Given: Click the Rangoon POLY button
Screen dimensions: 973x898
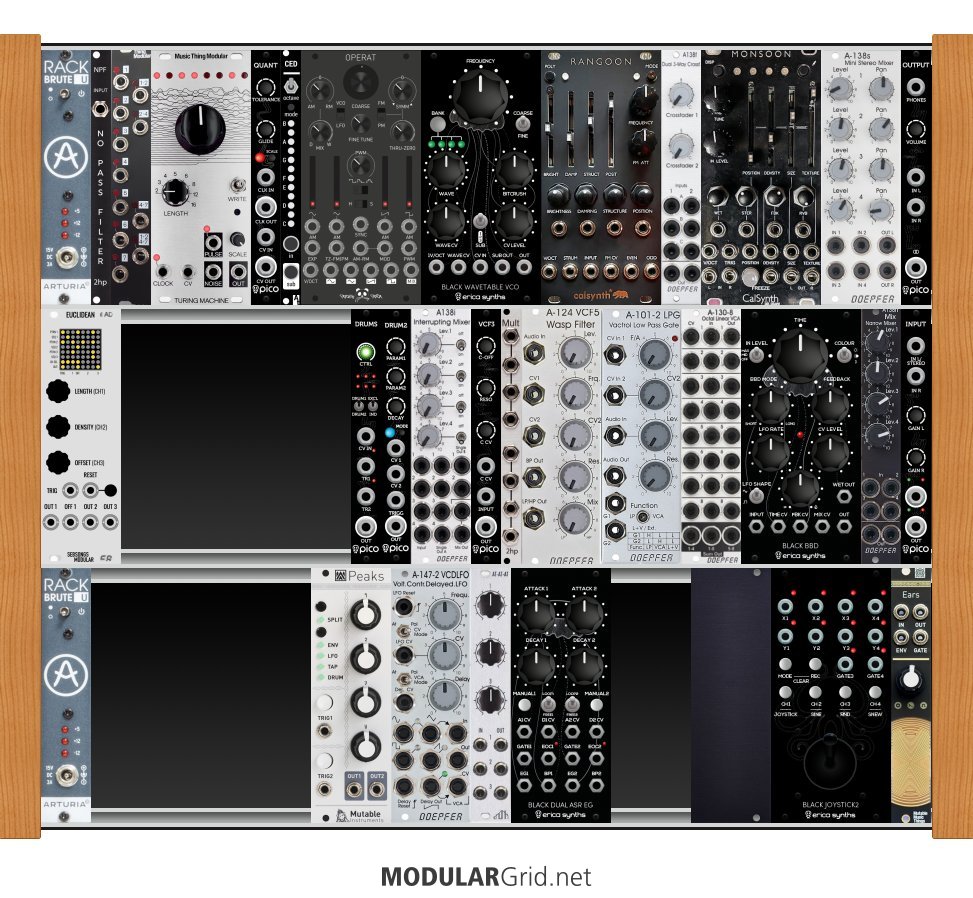Looking at the screenshot, I should point(549,77).
